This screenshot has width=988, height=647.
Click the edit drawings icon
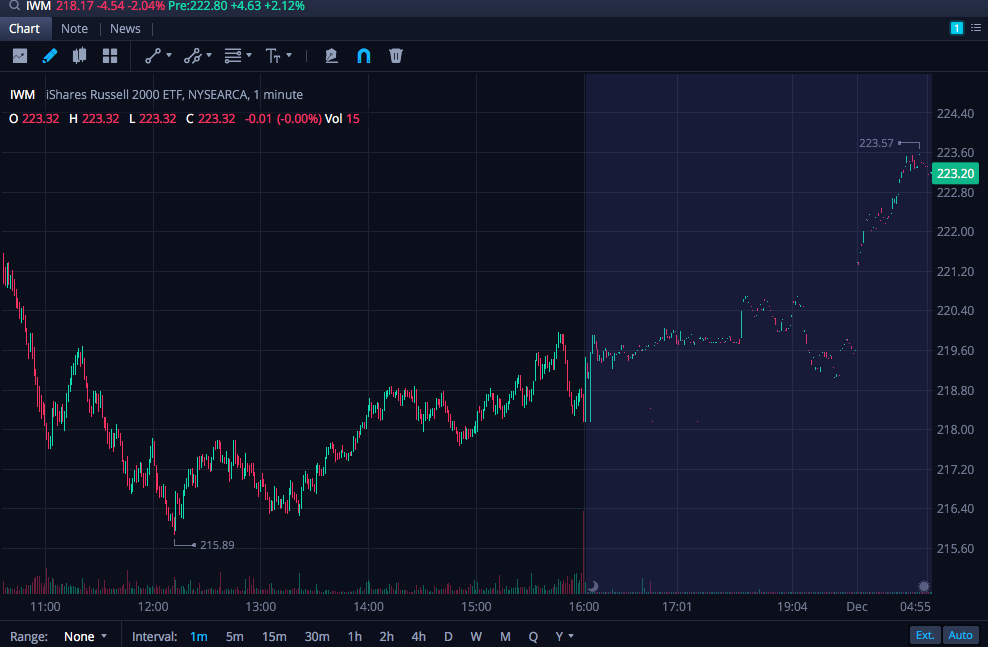pyautogui.click(x=331, y=56)
